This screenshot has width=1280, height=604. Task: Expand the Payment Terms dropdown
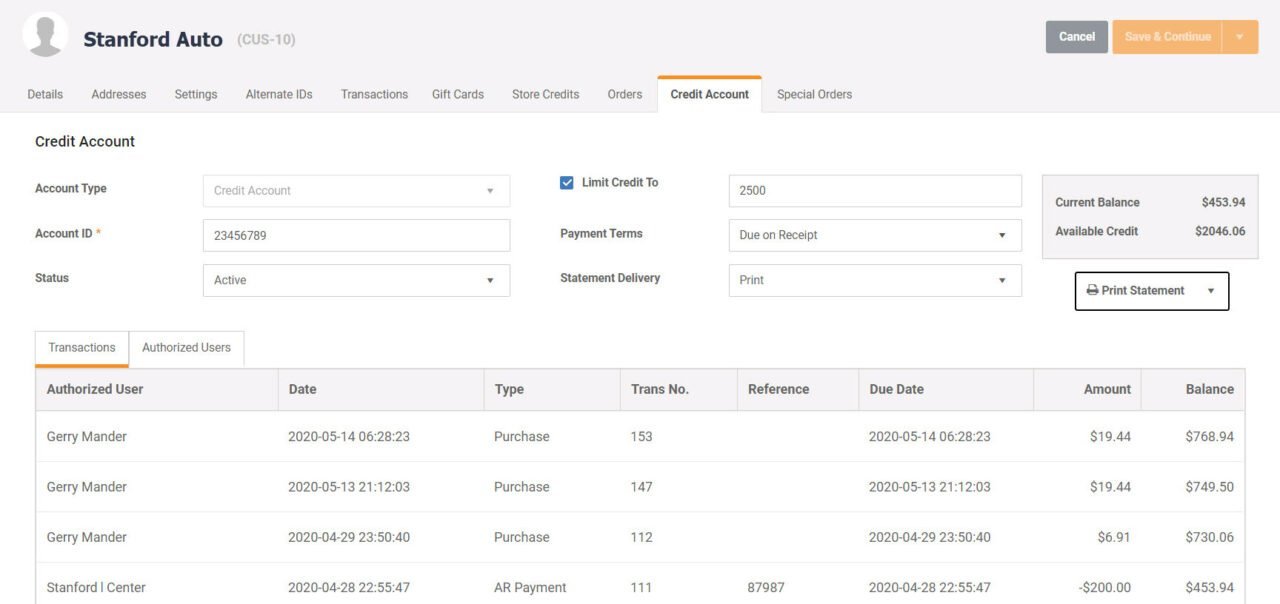pos(875,235)
